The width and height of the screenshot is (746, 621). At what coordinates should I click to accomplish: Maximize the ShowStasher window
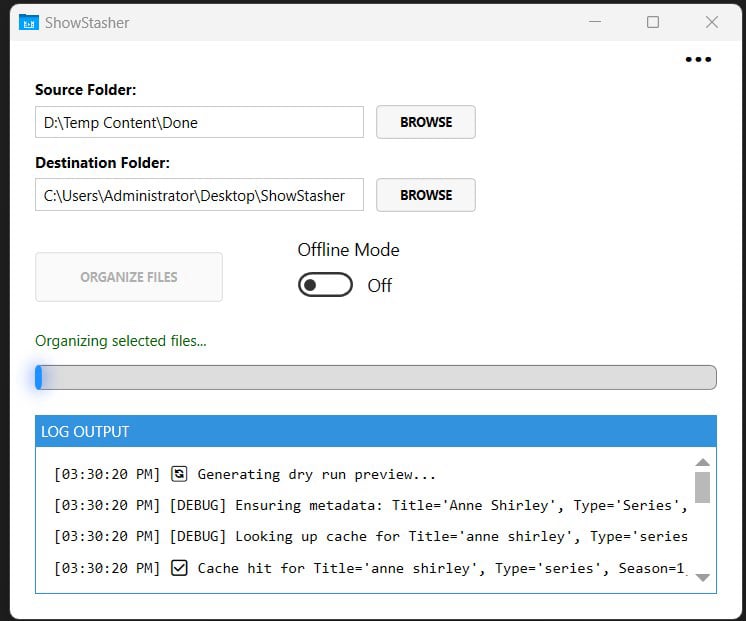tap(653, 22)
